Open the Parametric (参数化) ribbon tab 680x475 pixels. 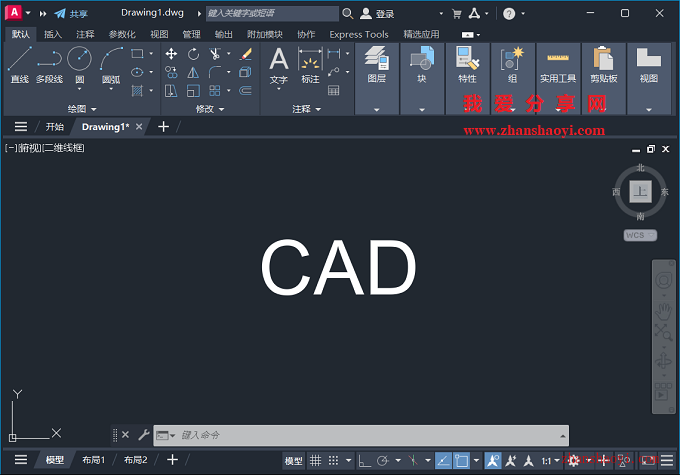pos(122,34)
